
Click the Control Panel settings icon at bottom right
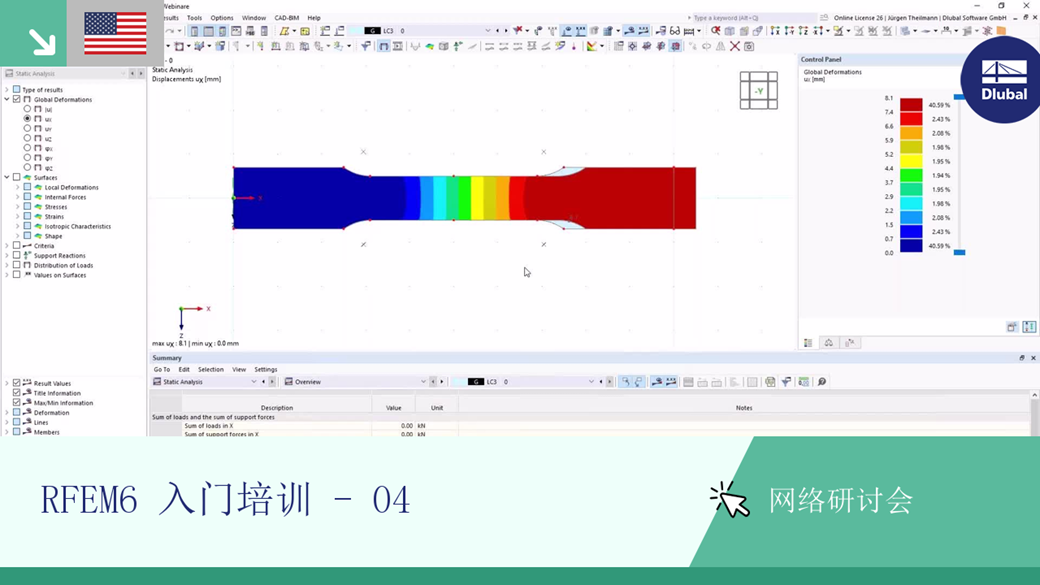coord(1029,327)
